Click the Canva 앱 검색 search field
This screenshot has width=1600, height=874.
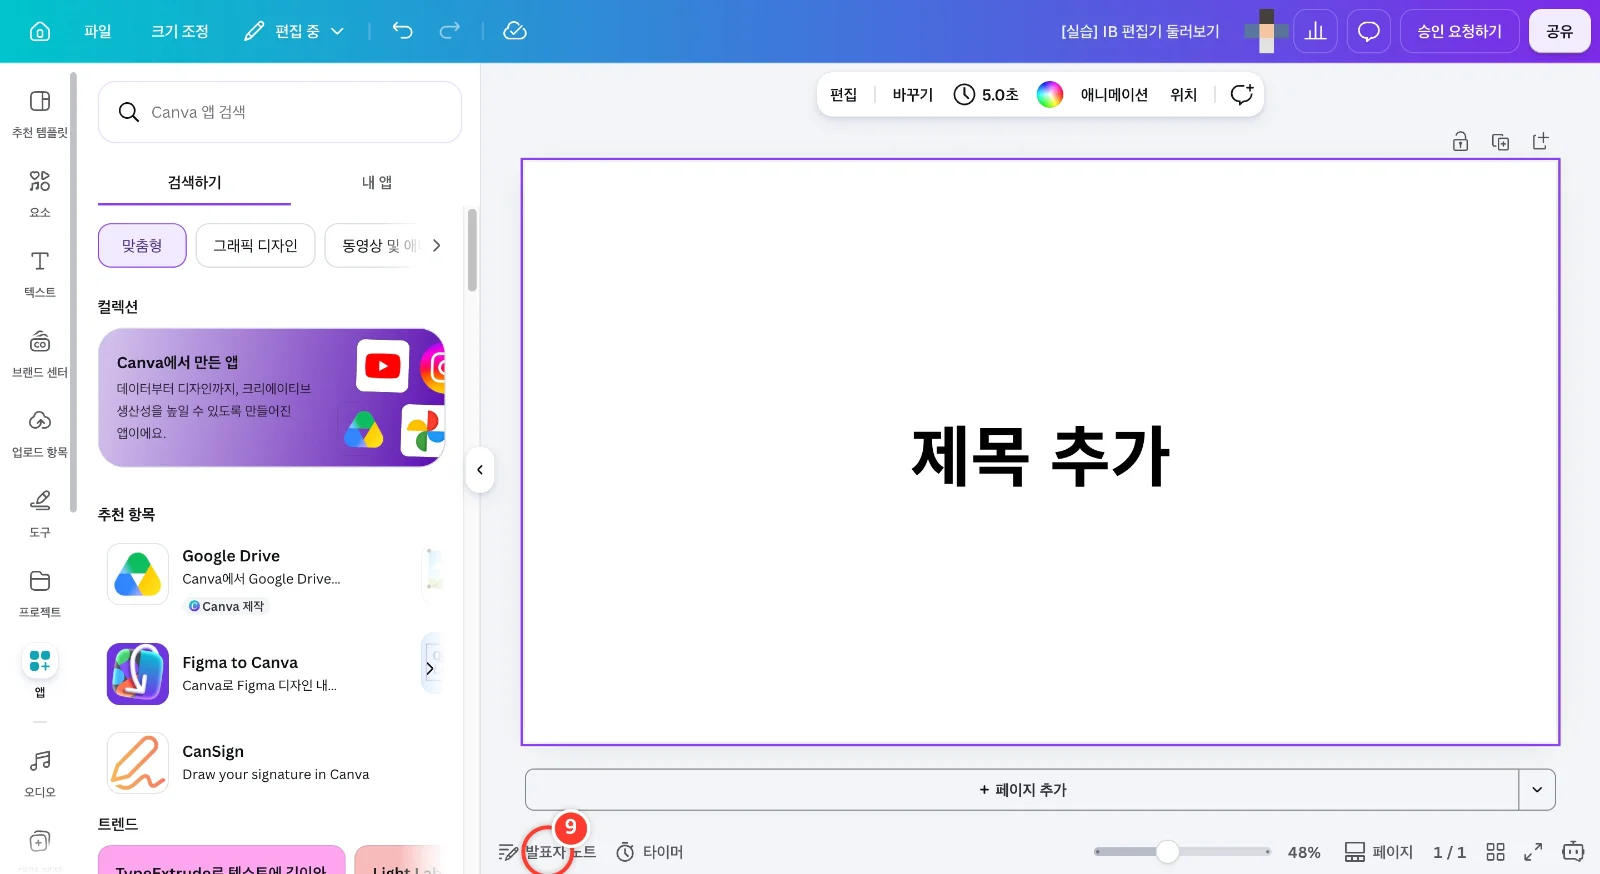click(x=280, y=112)
